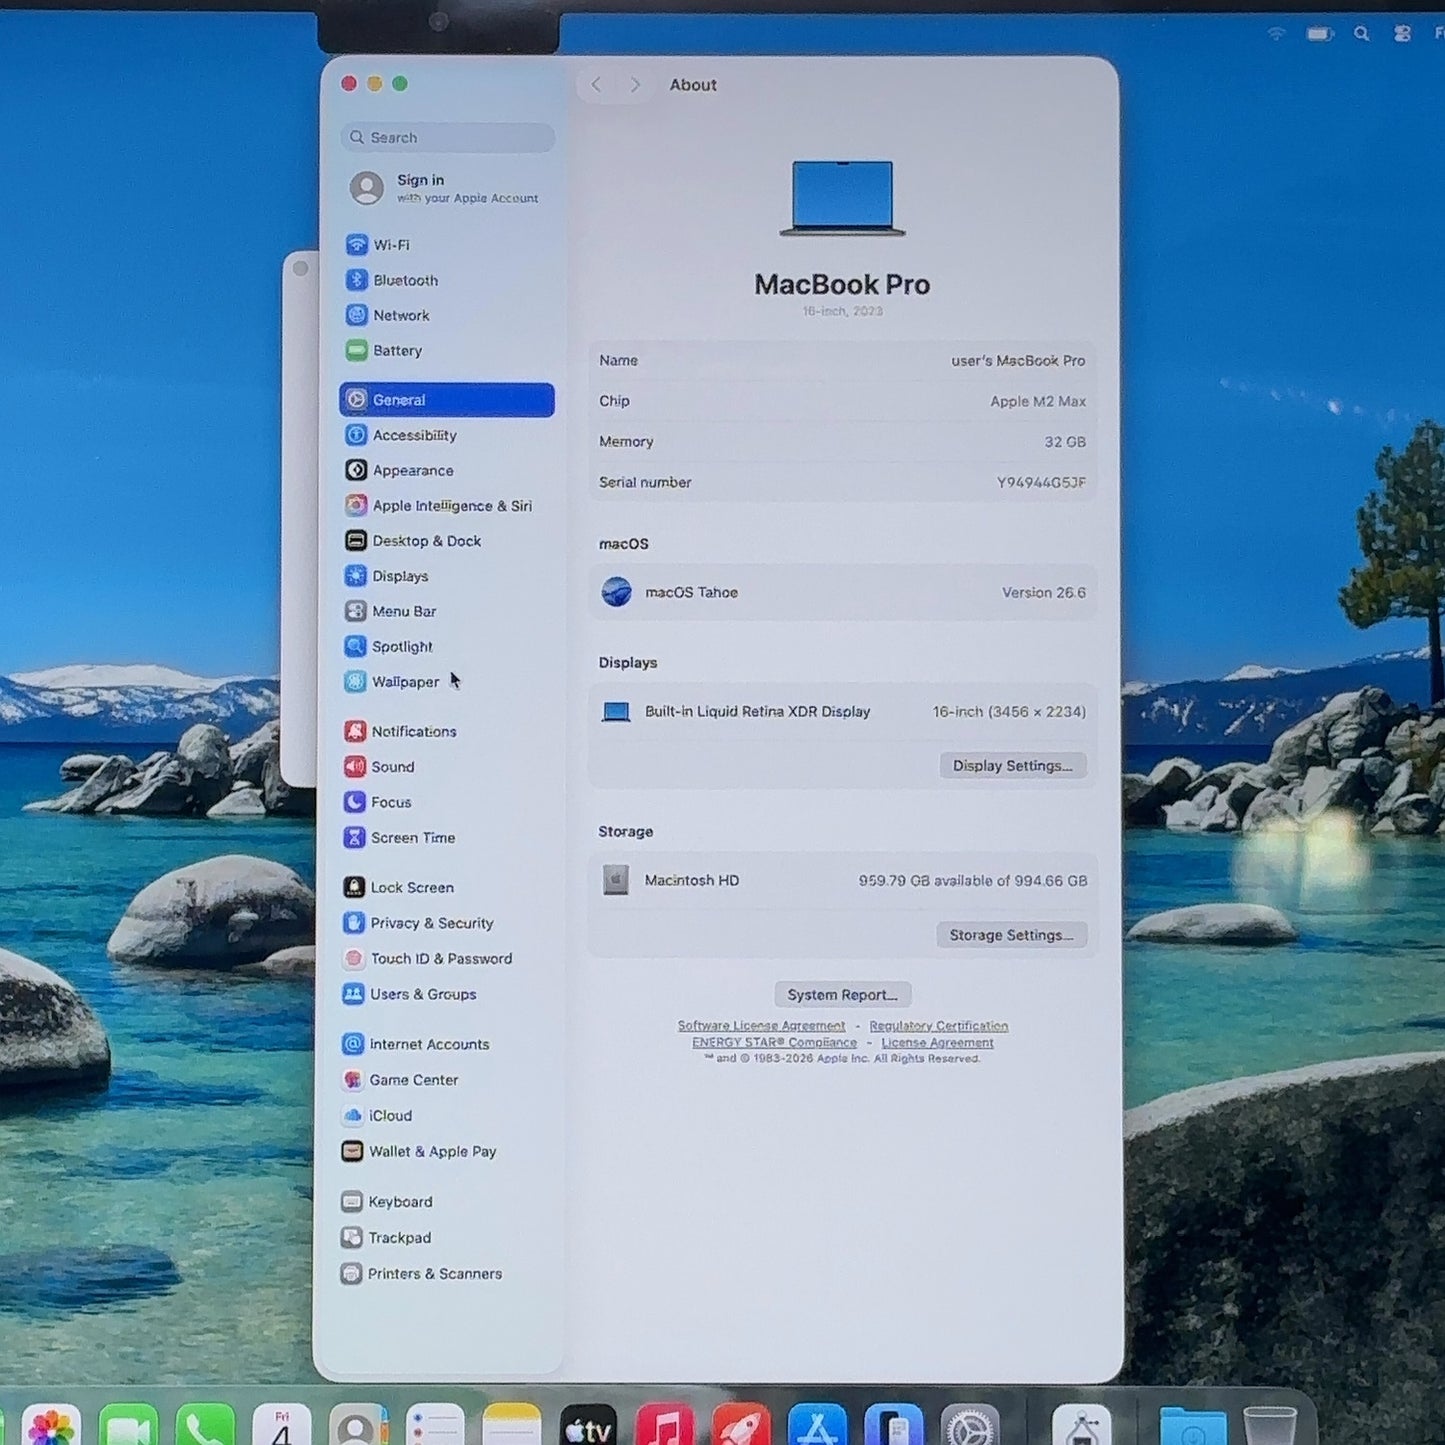The width and height of the screenshot is (1445, 1445).
Task: Open Spotlight settings in the sidebar
Action: (x=446, y=647)
